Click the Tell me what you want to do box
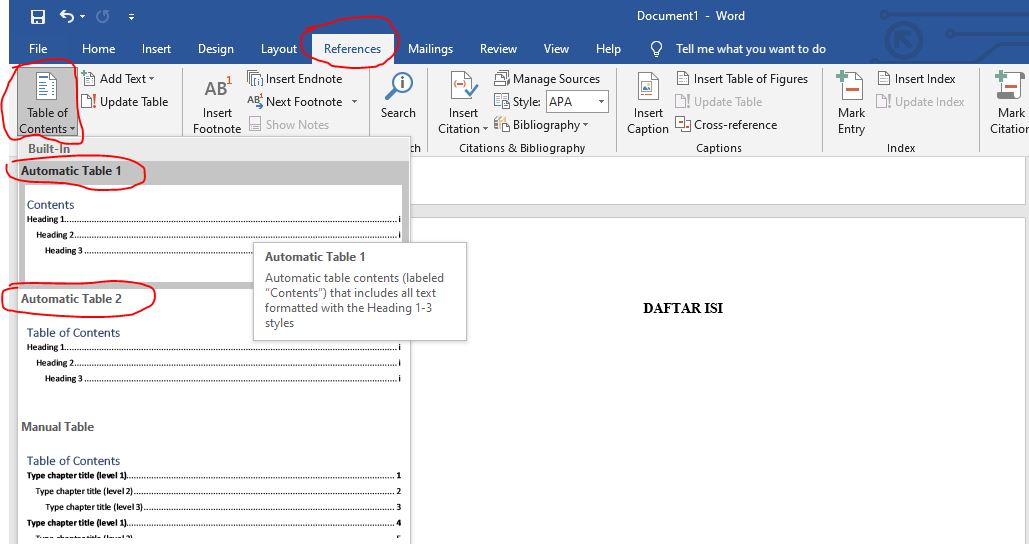The height and width of the screenshot is (544, 1029). coord(751,49)
